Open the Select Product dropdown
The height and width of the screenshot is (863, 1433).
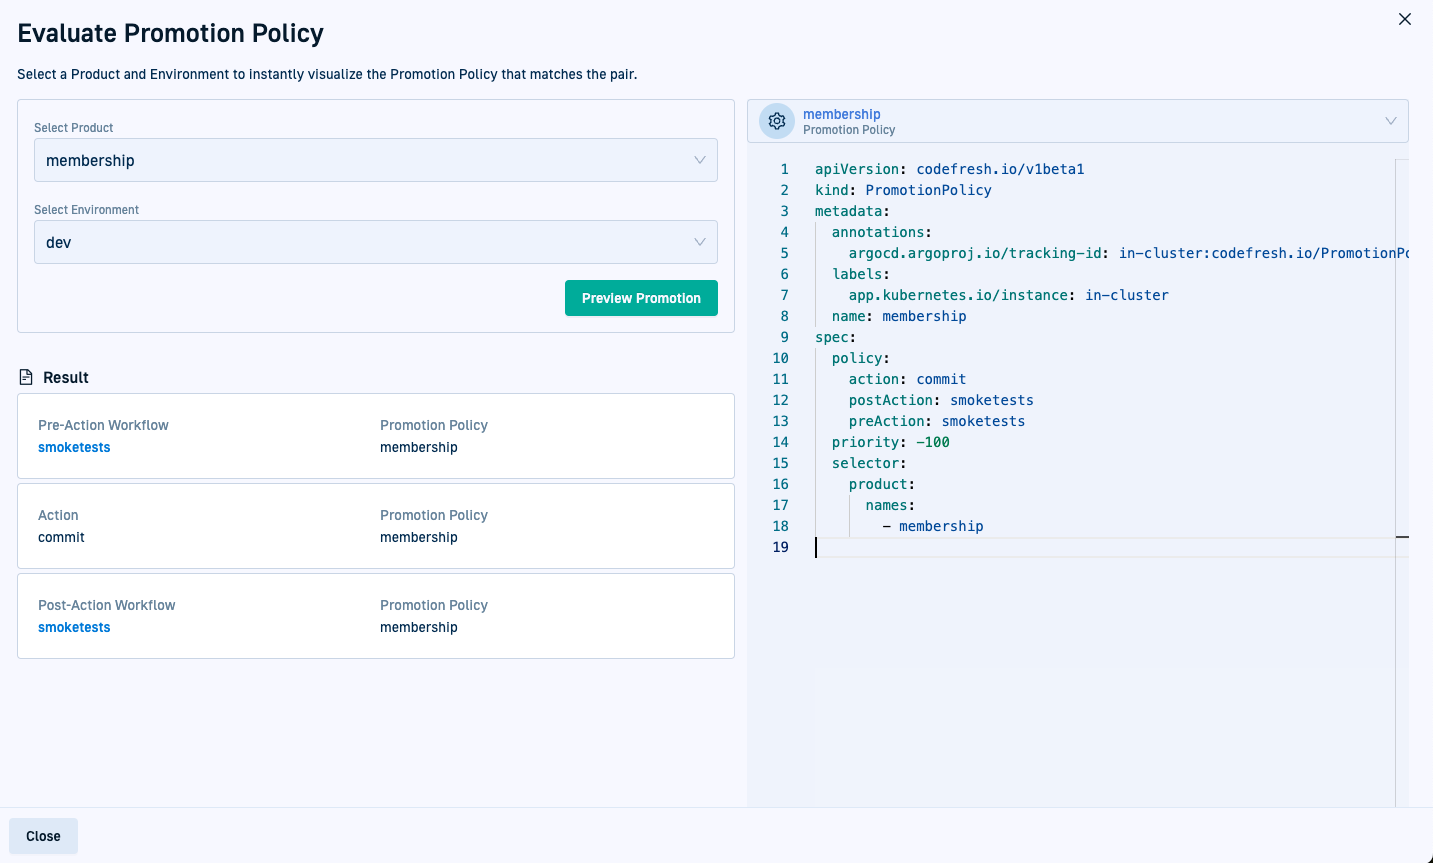tap(375, 160)
